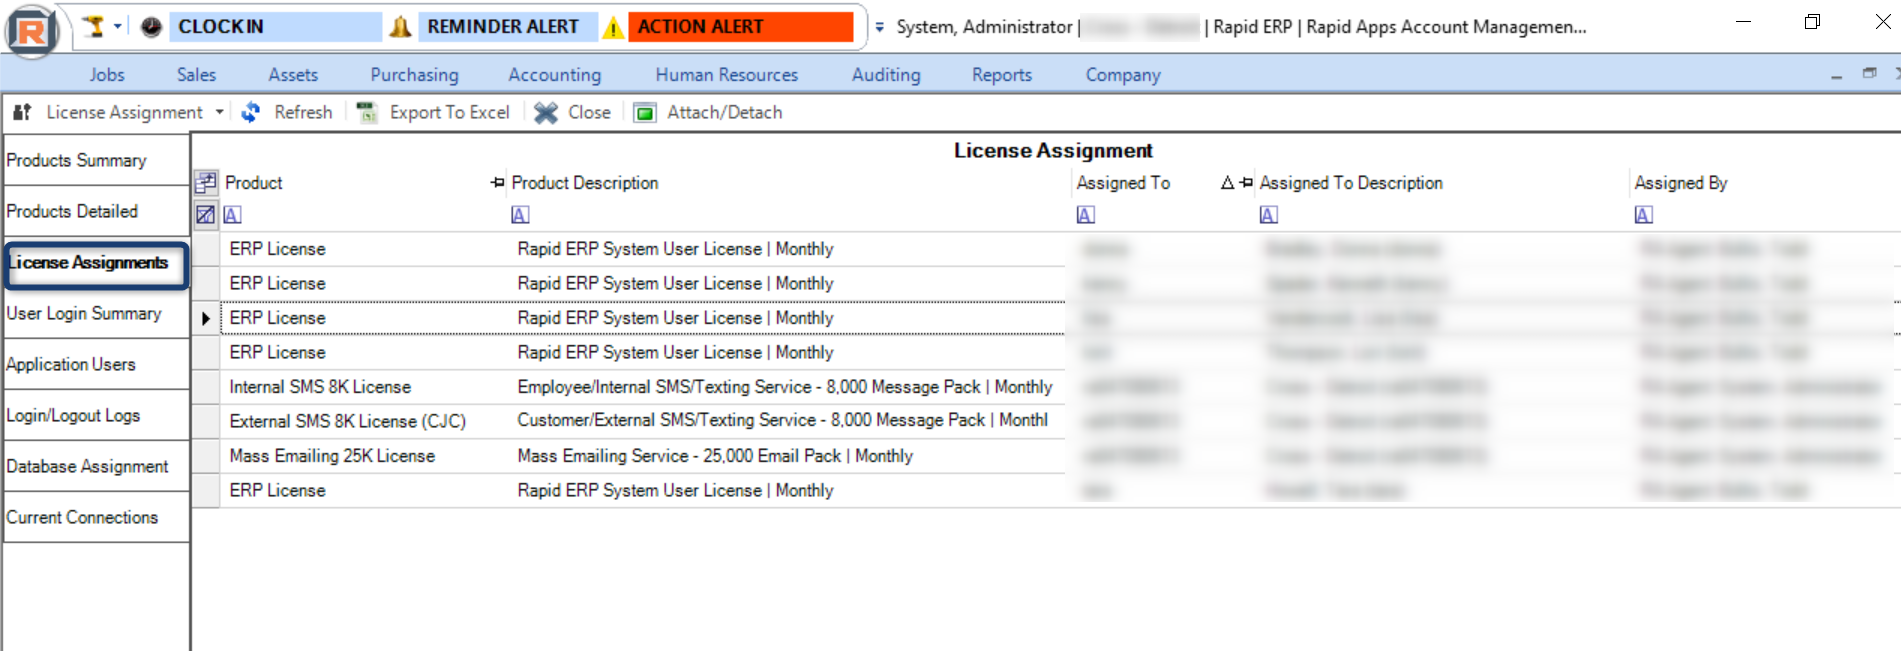Click the pin icon on the Assigned To column
This screenshot has height=651, width=1901.
point(1246,182)
